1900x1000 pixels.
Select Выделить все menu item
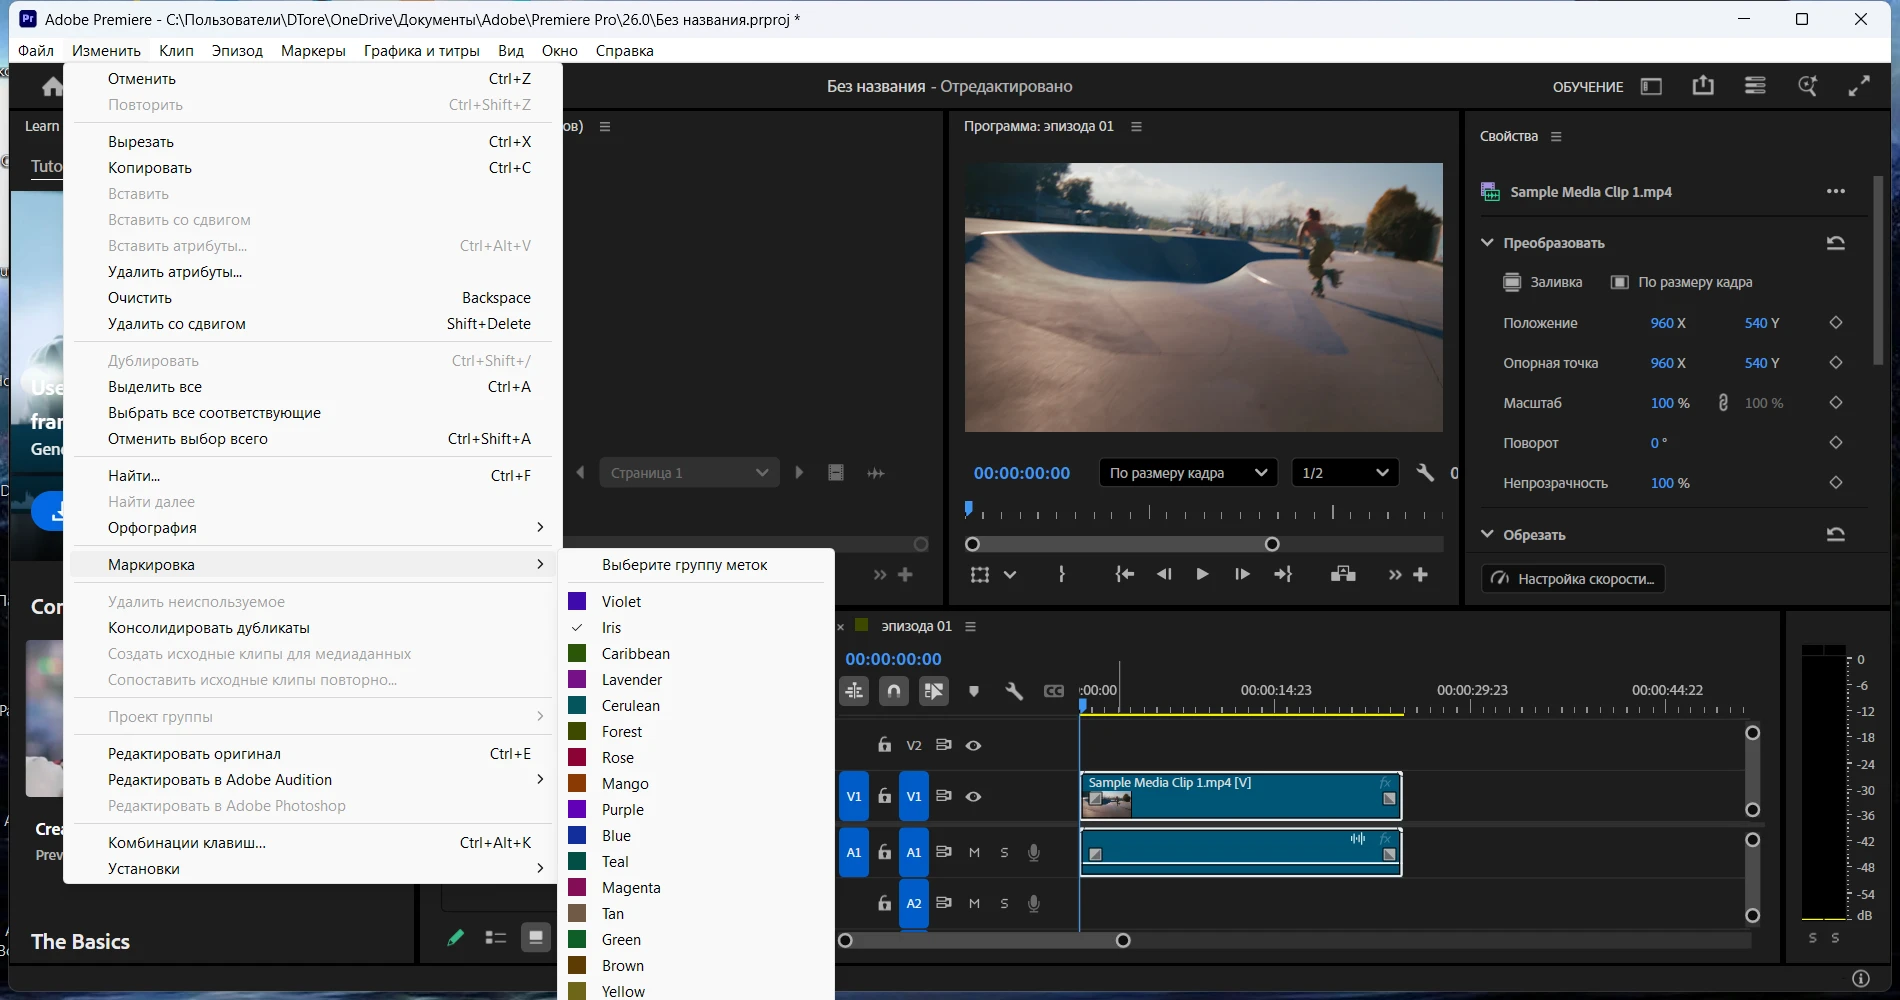155,387
